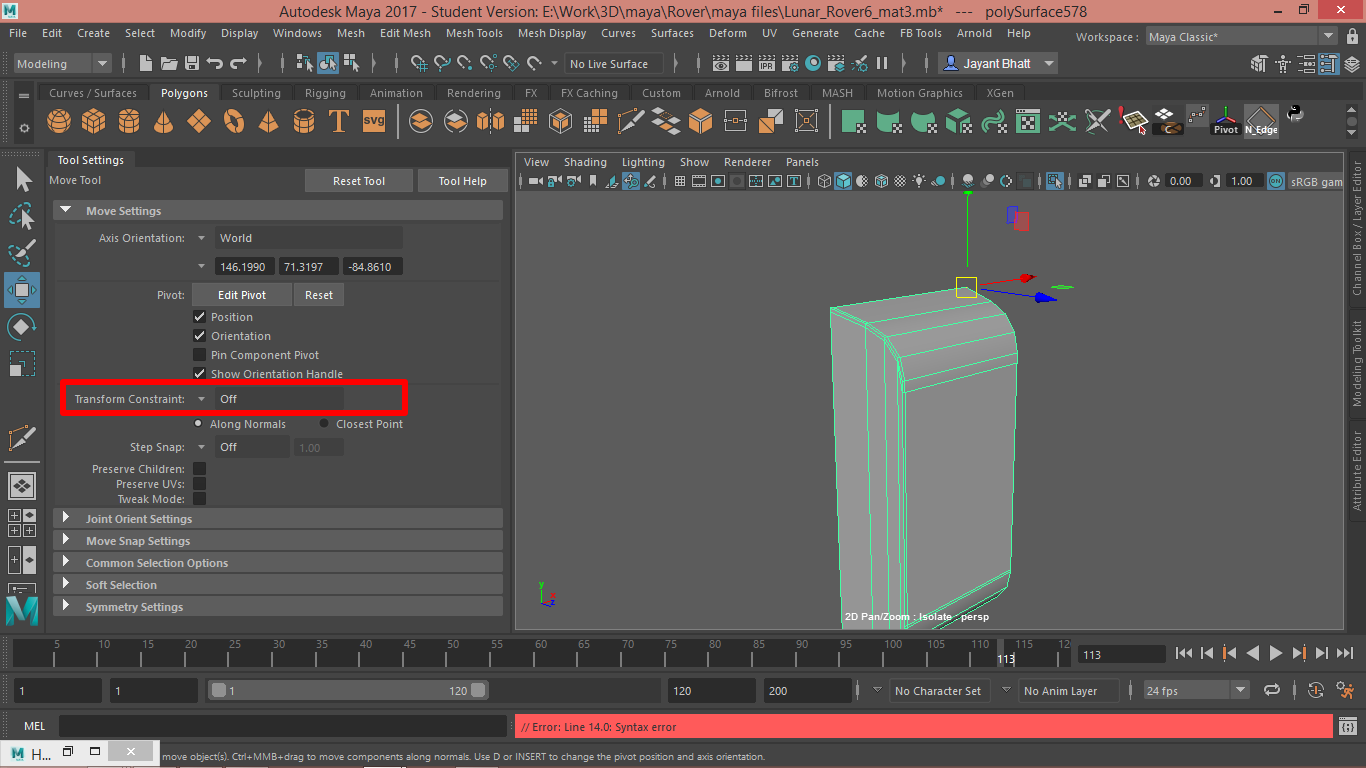
Task: Click the Save Scene icon
Action: [x=192, y=64]
